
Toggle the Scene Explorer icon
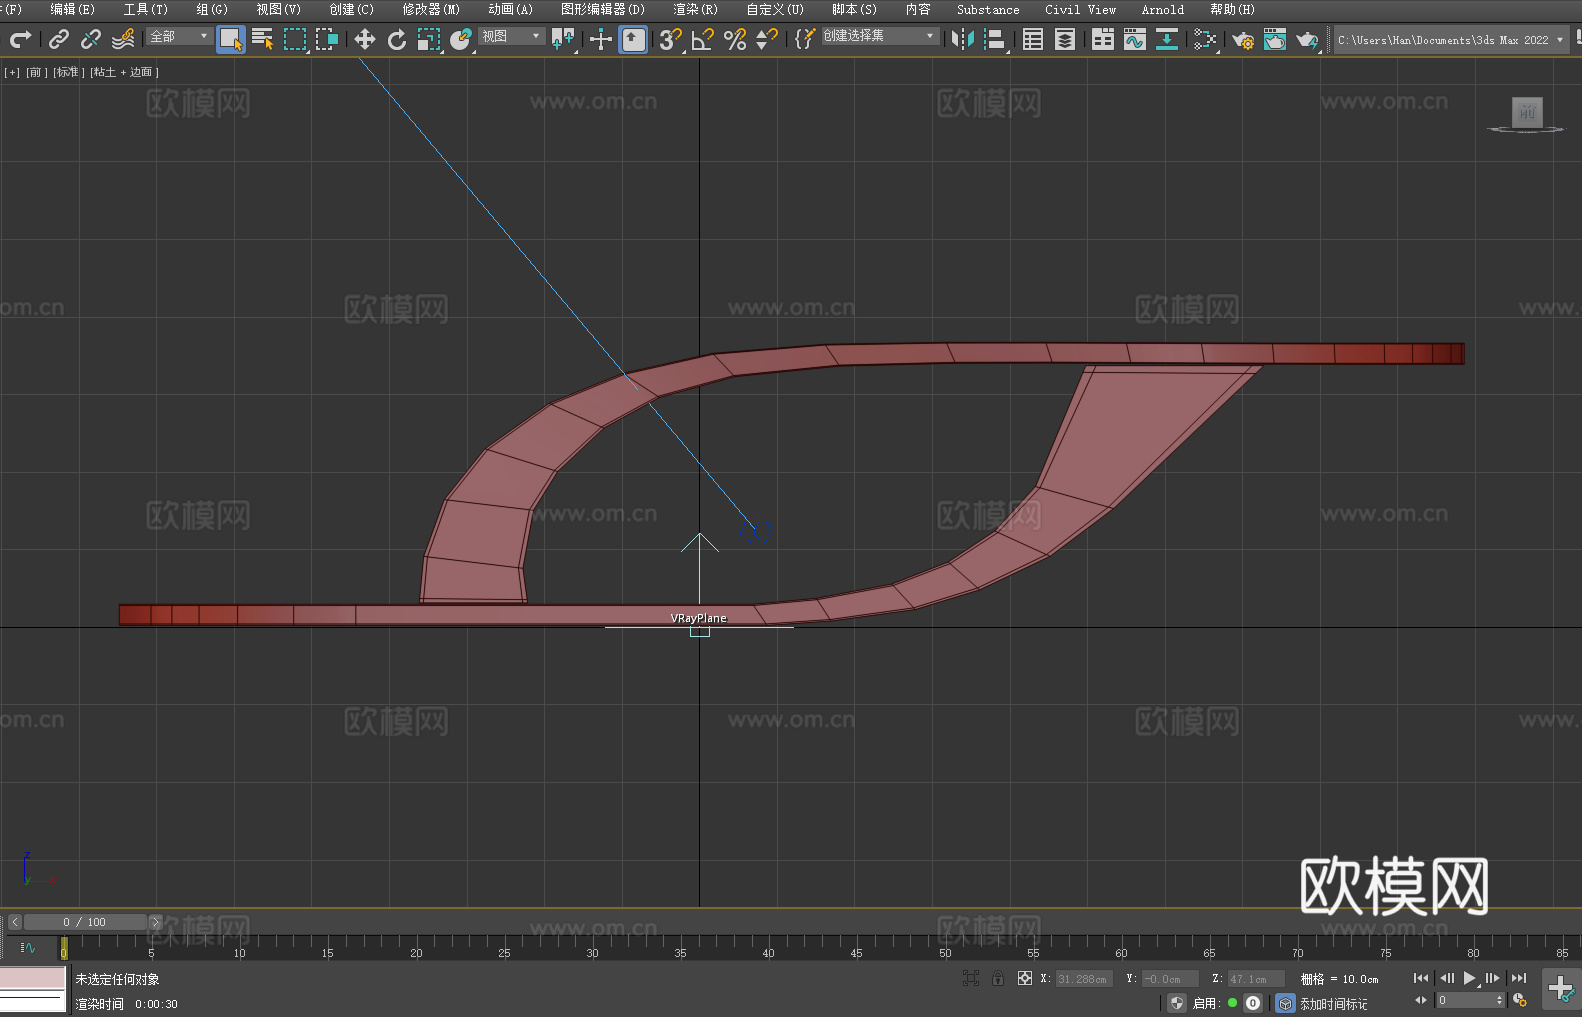coord(1033,39)
